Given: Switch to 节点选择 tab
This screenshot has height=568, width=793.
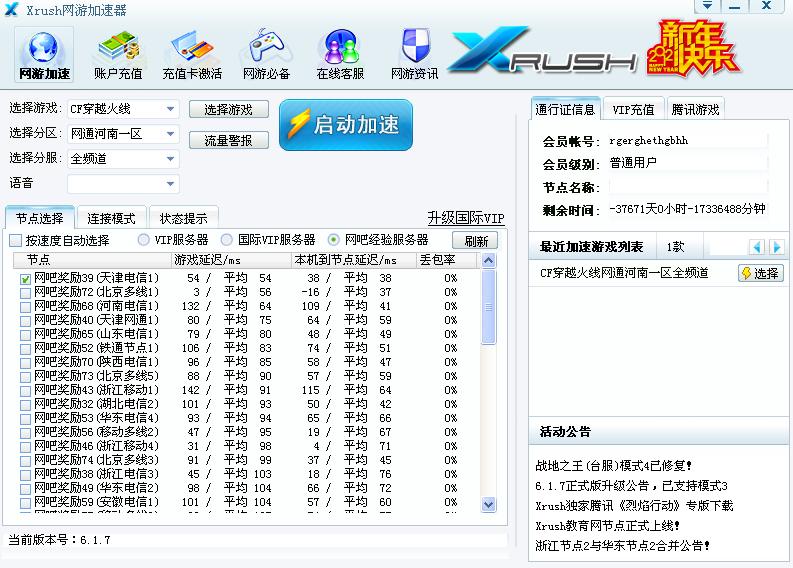Looking at the screenshot, I should click(39, 218).
